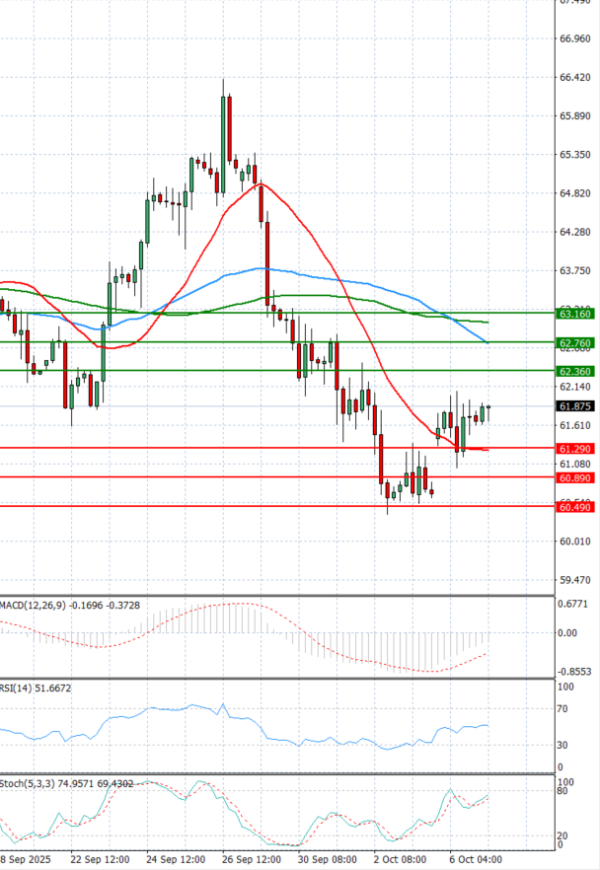Click the 59.470 price axis label
Screen dimensions: 600x870
[573, 580]
